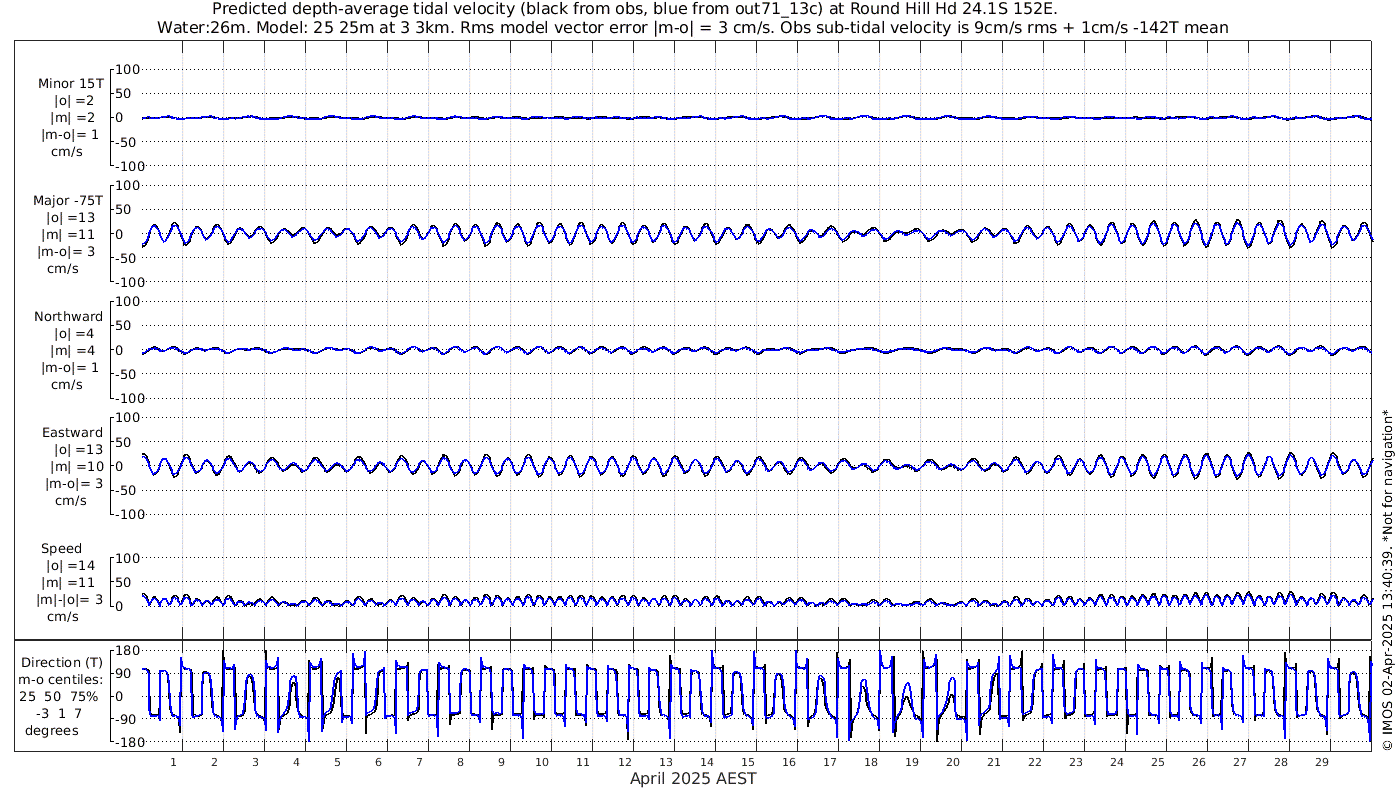Click the day 29 label on the date axis
The image size is (1400, 800).
pyautogui.click(x=1321, y=762)
